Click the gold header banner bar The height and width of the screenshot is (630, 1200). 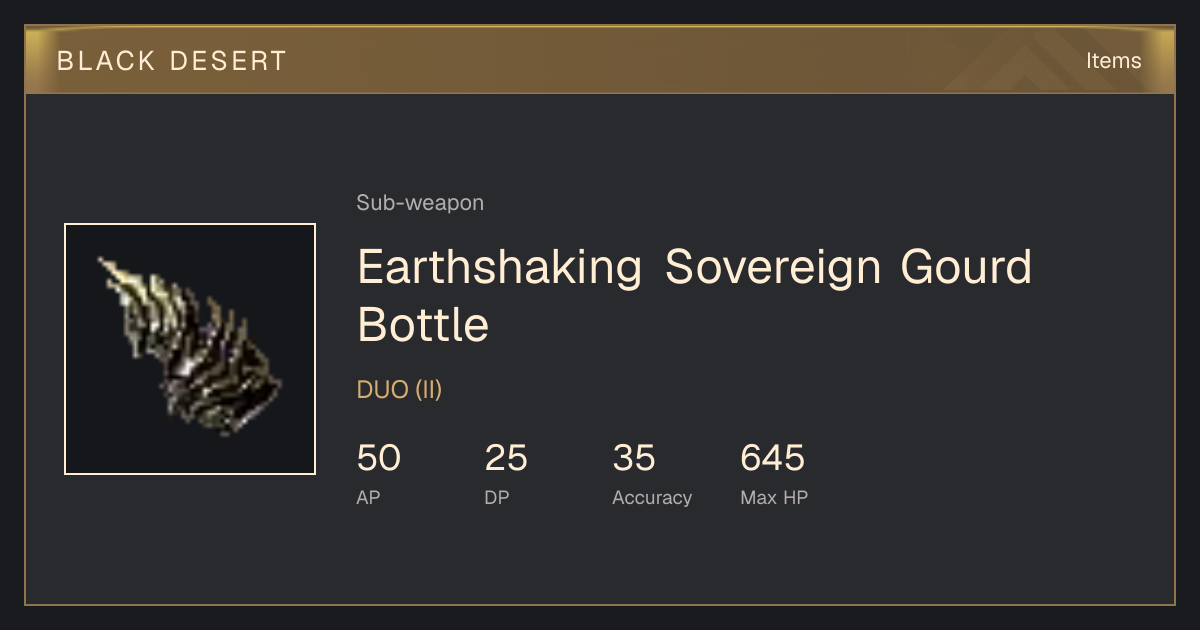click(600, 60)
